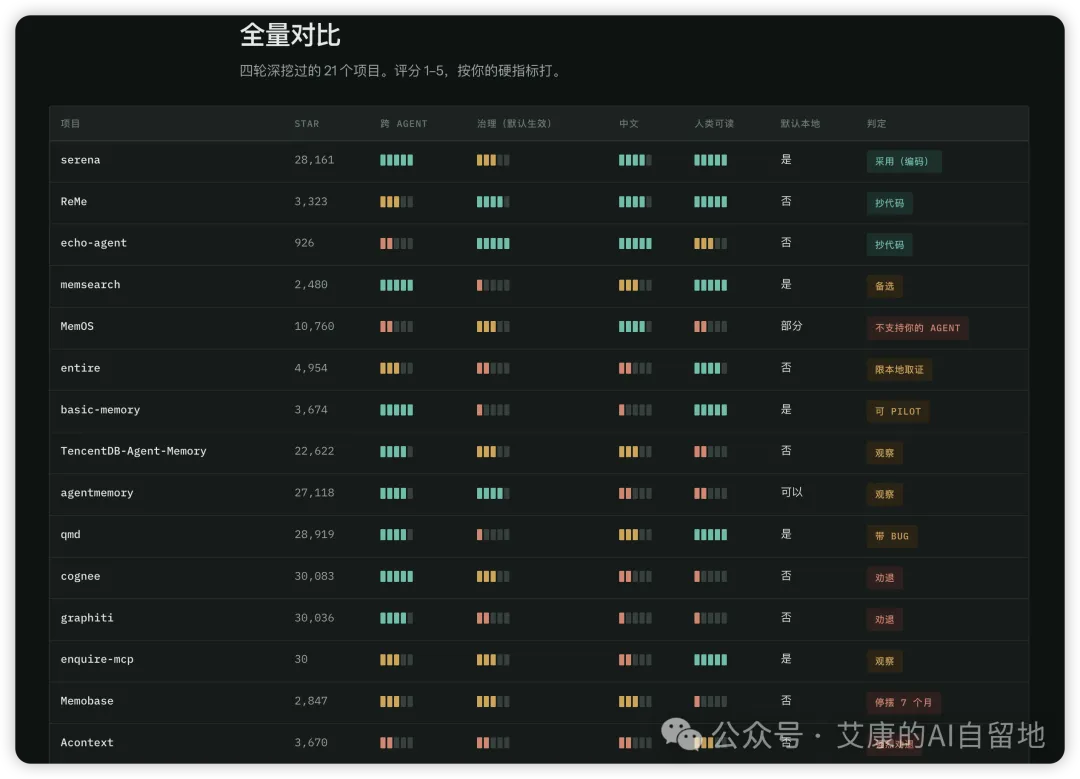Select the 人类可读 column header

pyautogui.click(x=714, y=124)
